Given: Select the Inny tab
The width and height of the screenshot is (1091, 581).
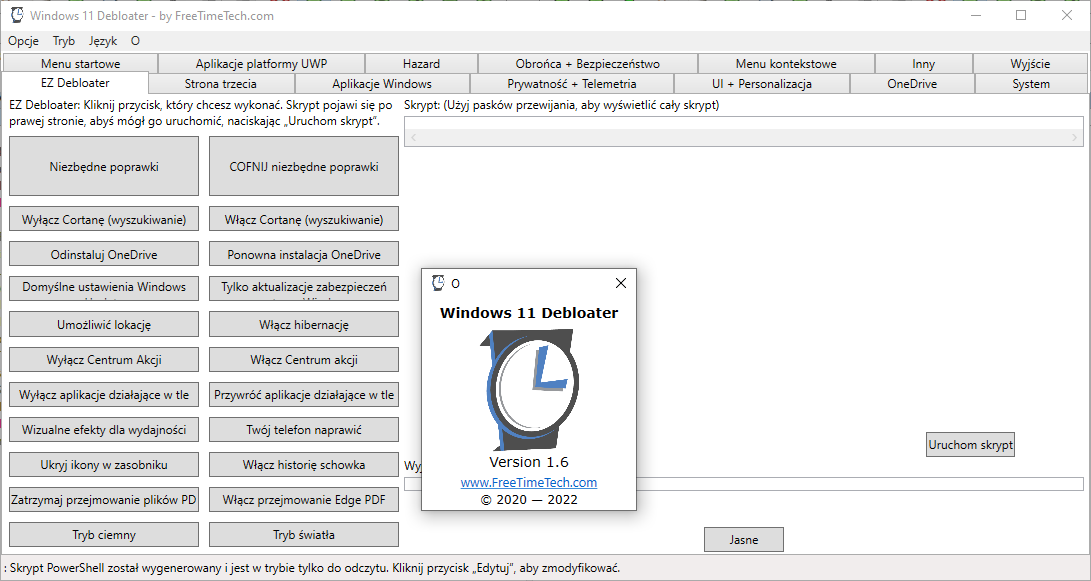Looking at the screenshot, I should pyautogui.click(x=923, y=63).
